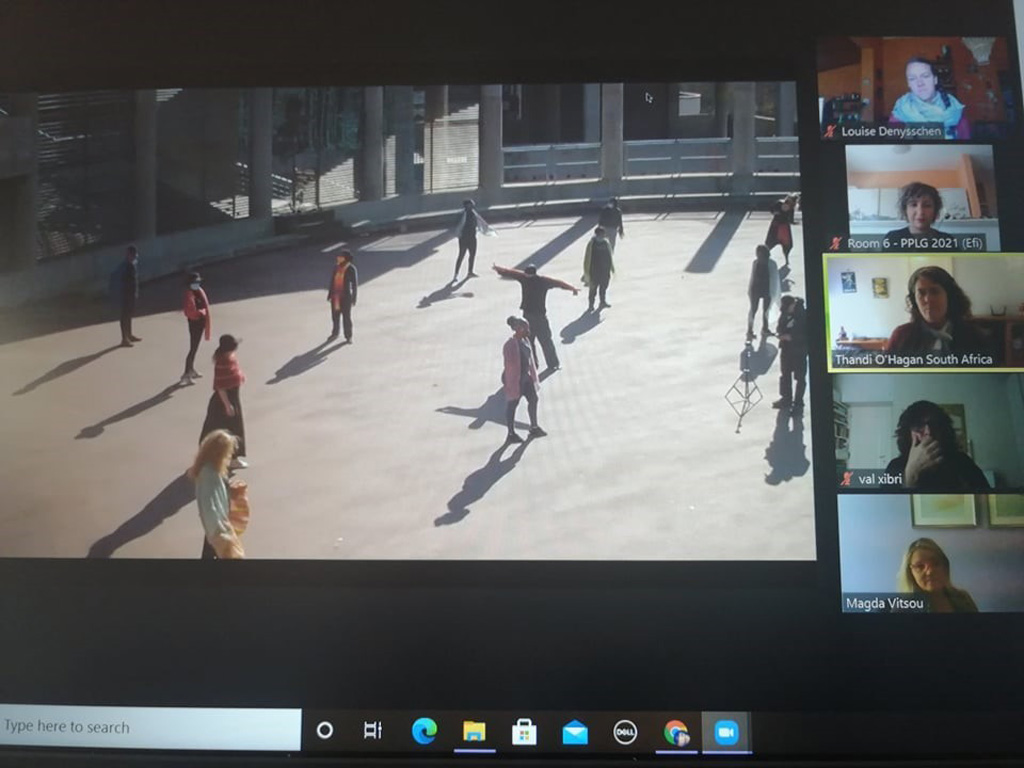1024x768 pixels.
Task: Click the name label 'val xibri'
Action: 880,479
